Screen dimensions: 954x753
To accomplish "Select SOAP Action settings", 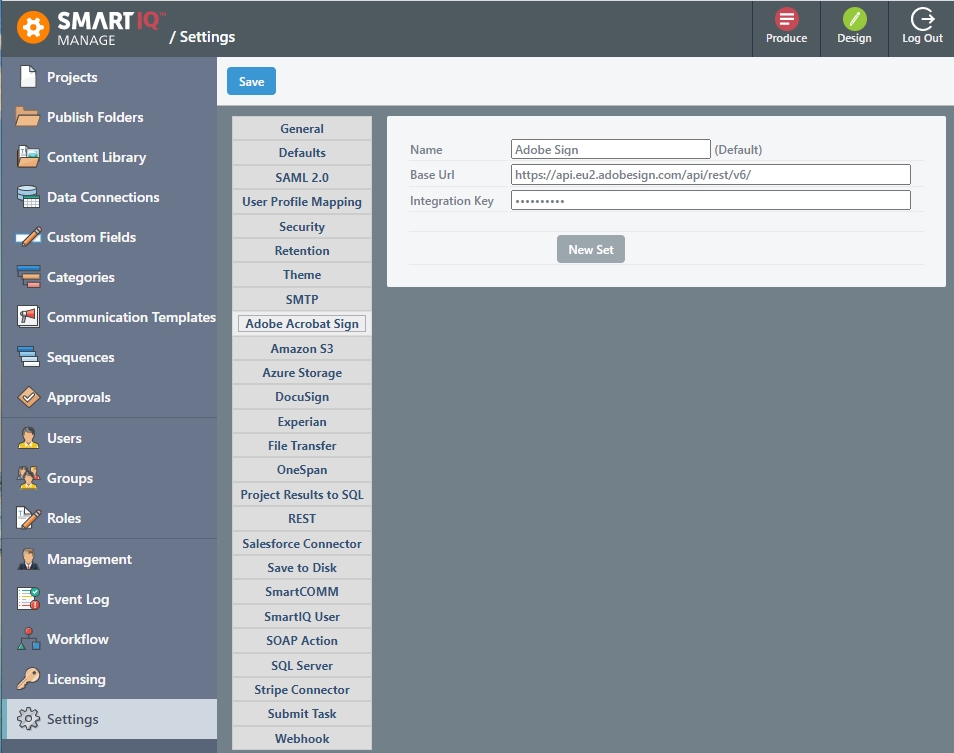I will point(302,640).
